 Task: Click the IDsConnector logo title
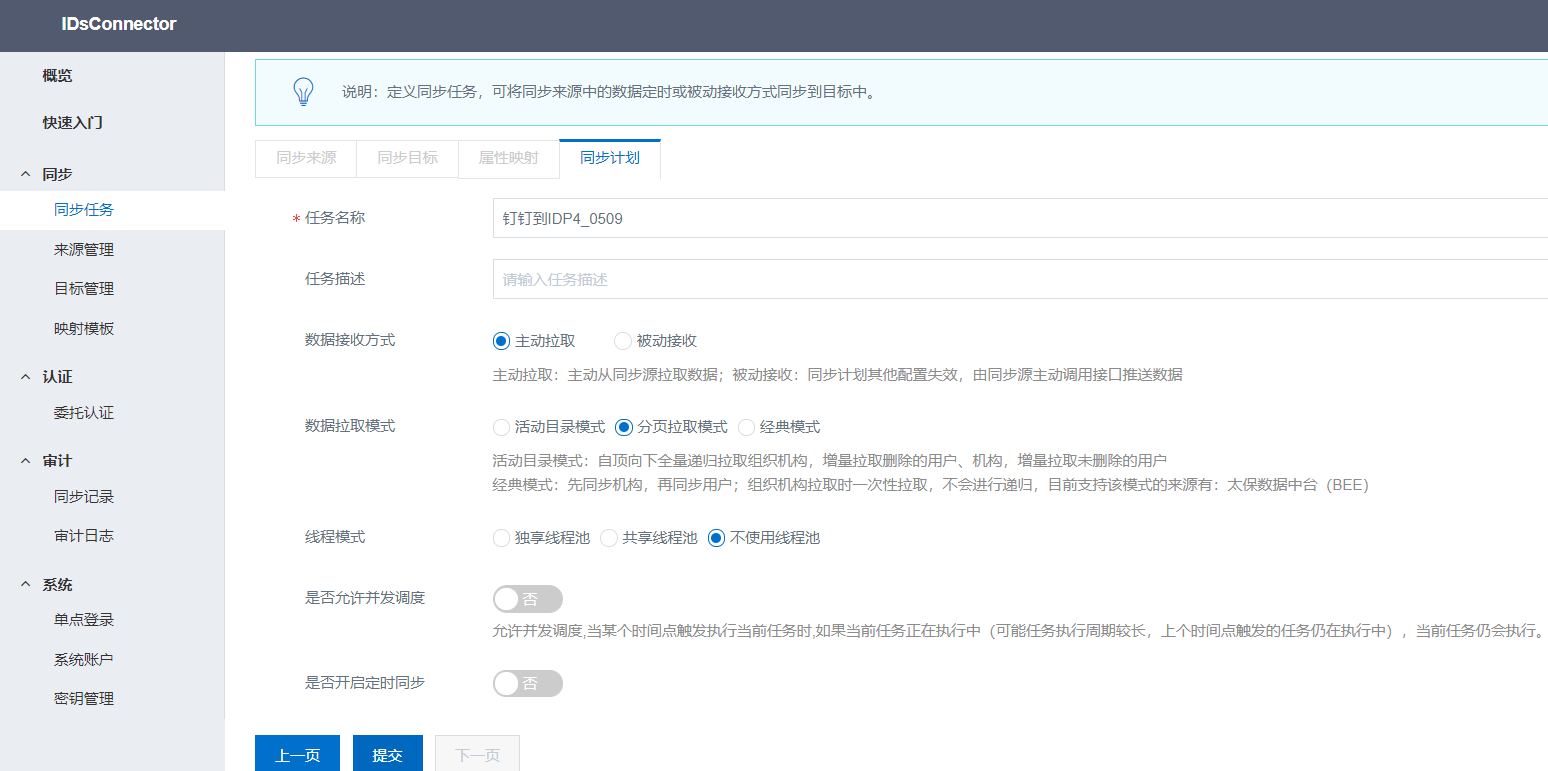point(119,24)
